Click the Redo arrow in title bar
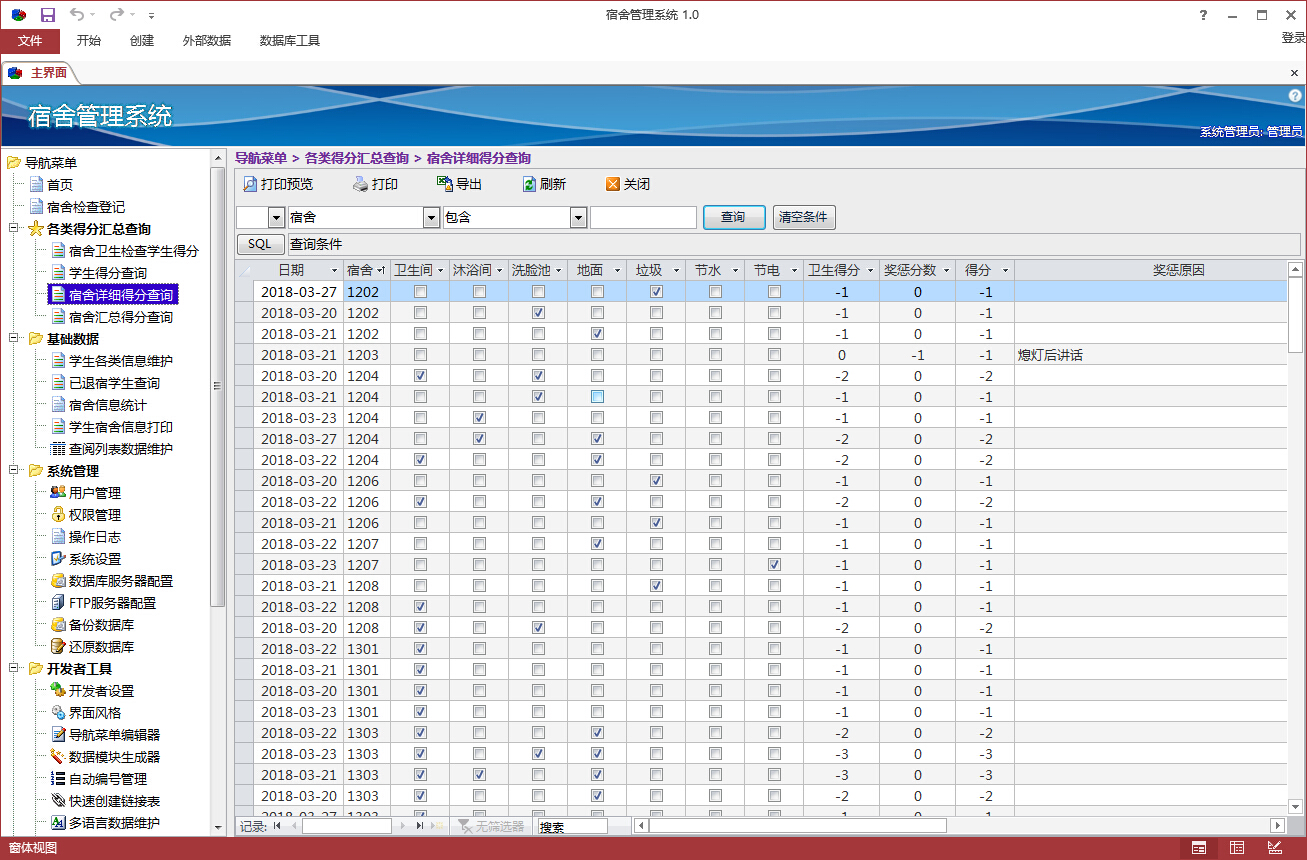This screenshot has width=1307, height=860. click(x=116, y=15)
